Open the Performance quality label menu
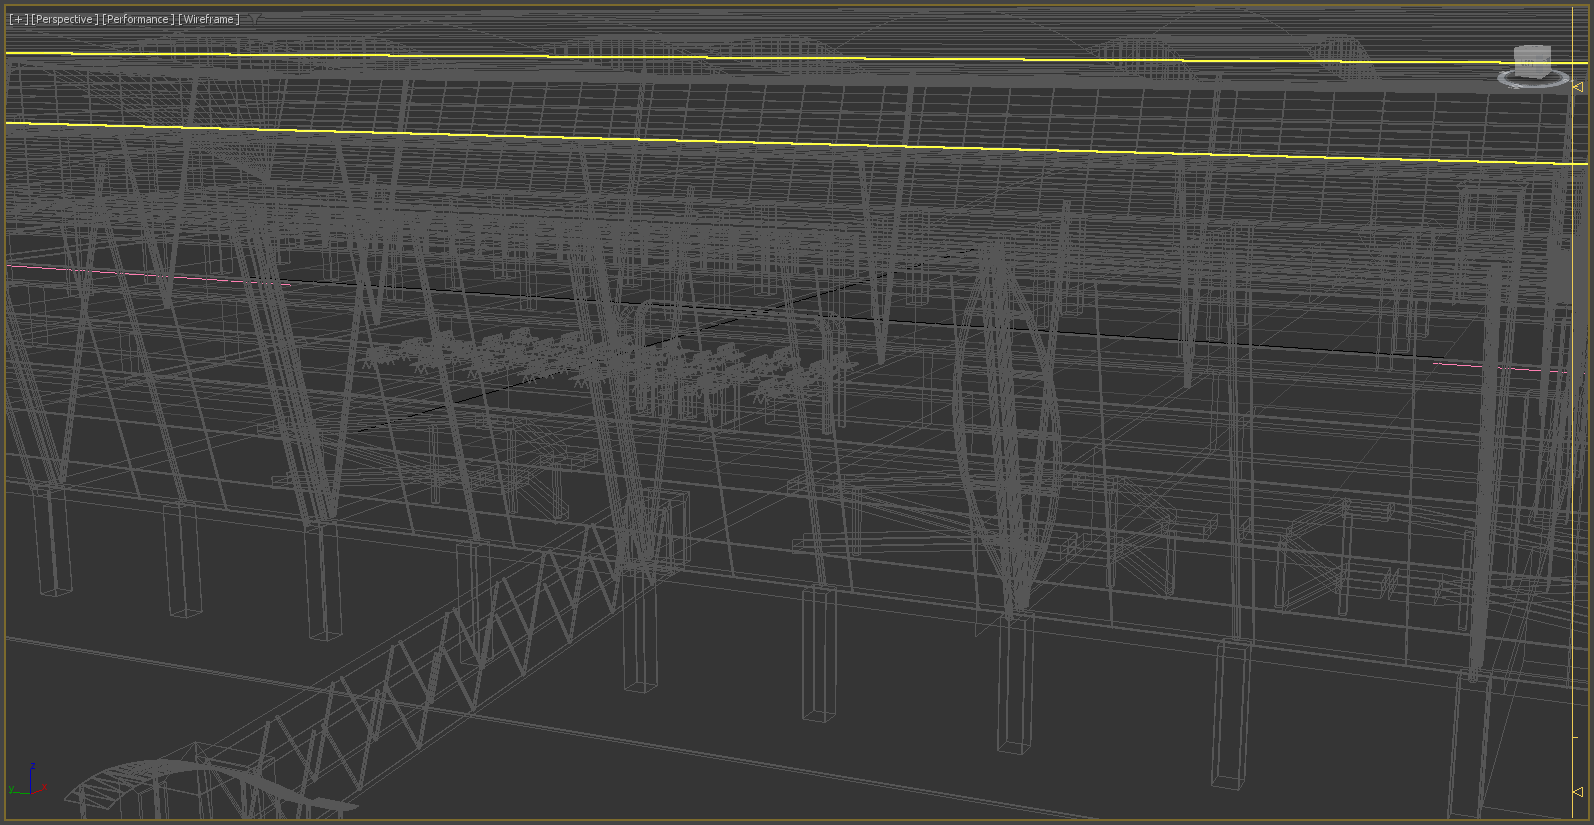Screen dimensions: 1594x825 [x=138, y=19]
